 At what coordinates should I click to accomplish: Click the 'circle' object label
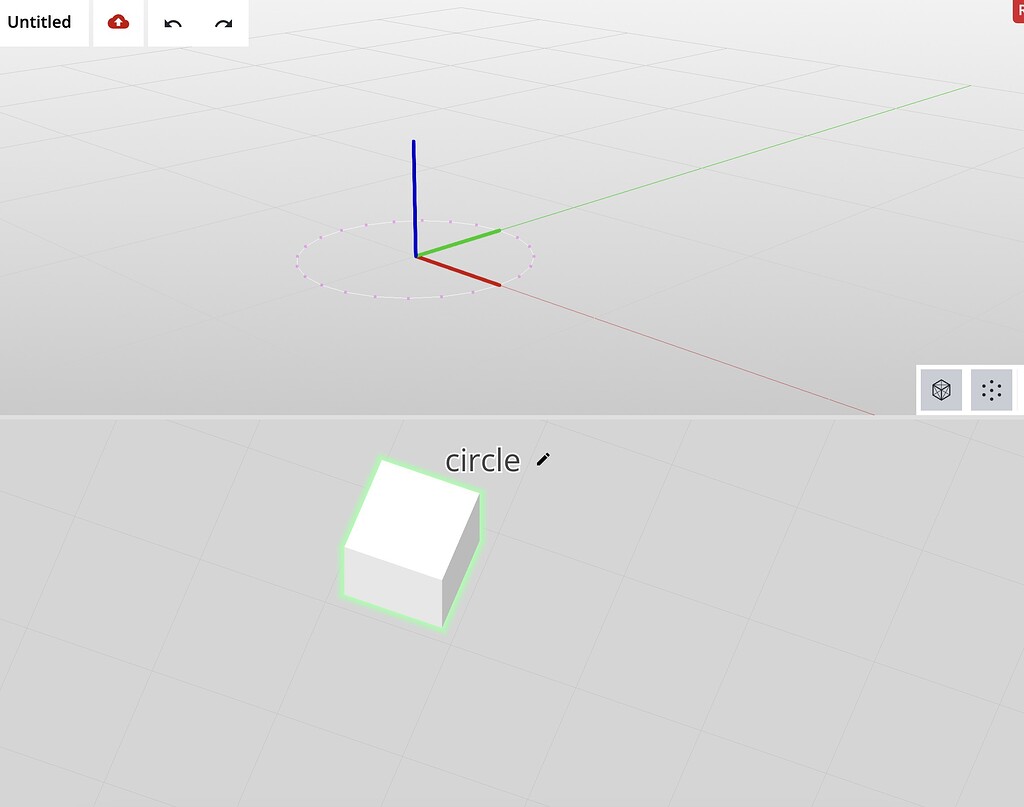pyautogui.click(x=482, y=460)
